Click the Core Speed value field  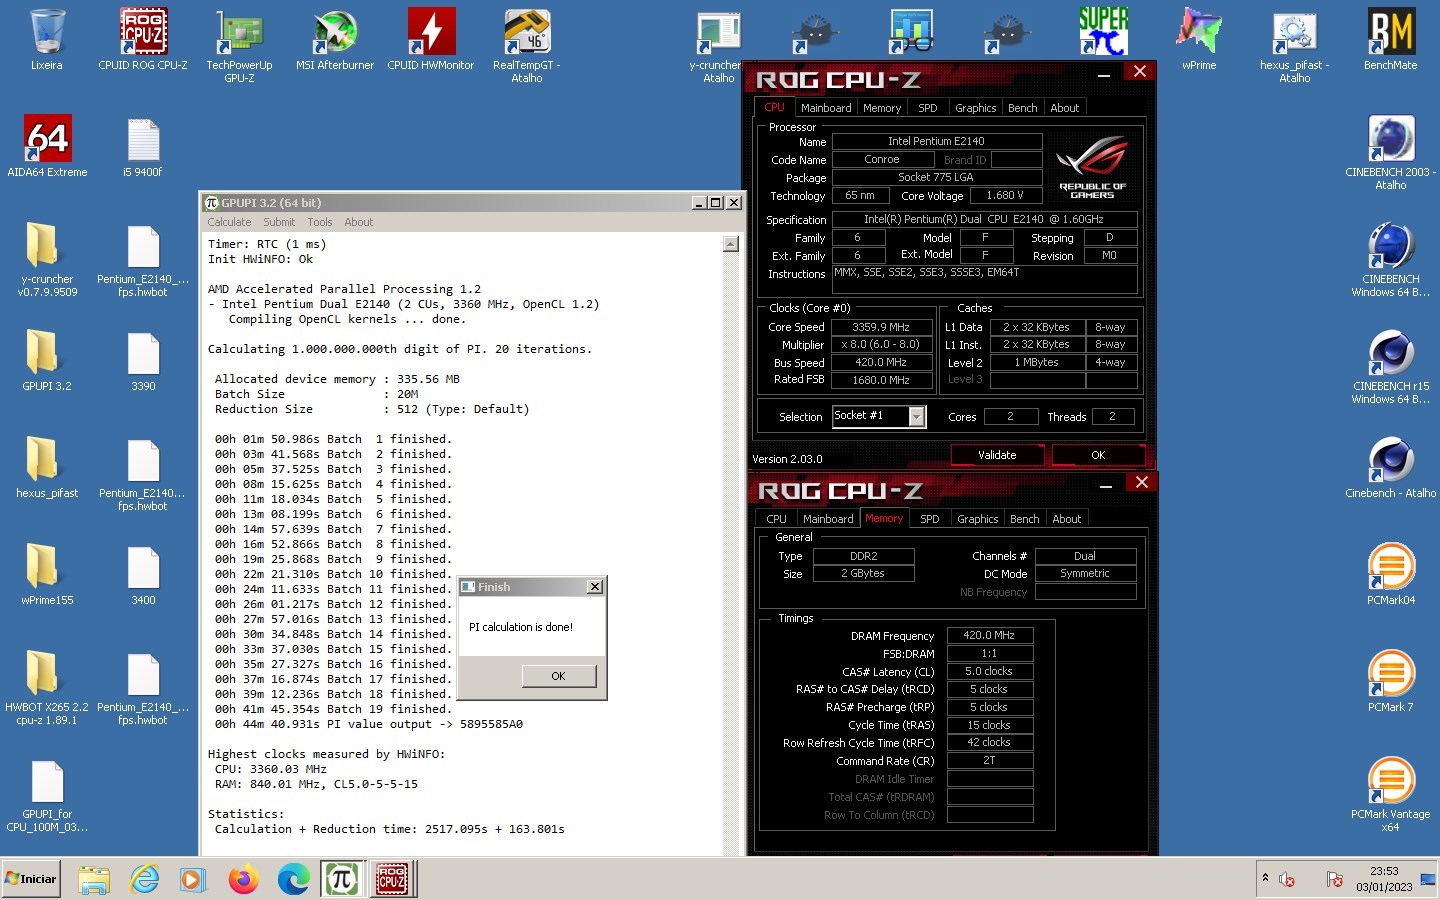coord(881,327)
